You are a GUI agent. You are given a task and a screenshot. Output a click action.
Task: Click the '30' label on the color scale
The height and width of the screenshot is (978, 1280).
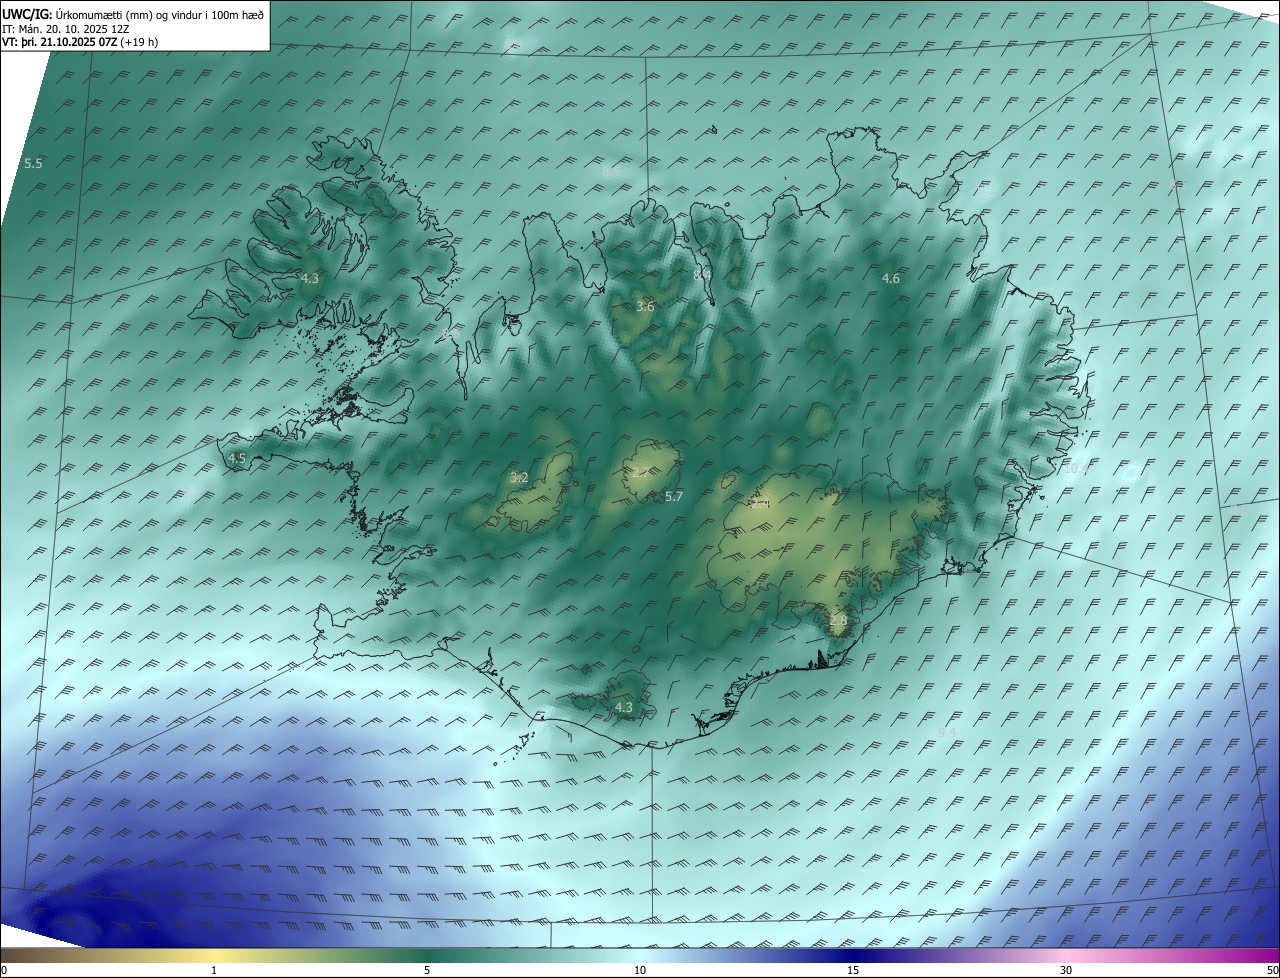(x=1066, y=970)
